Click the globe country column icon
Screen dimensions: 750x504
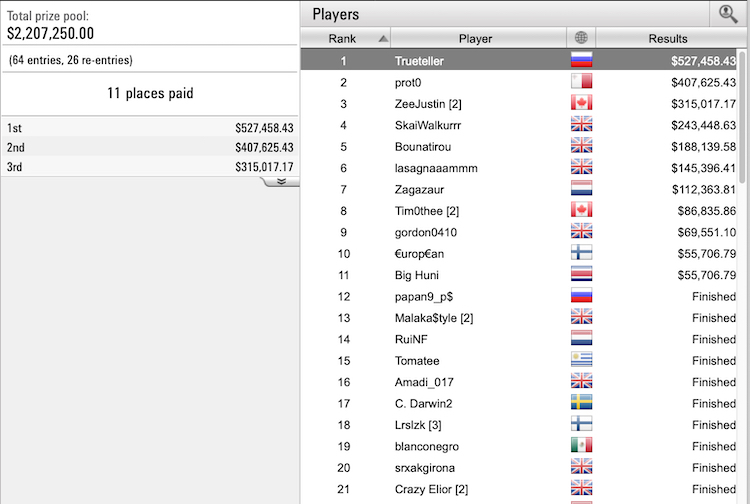[x=580, y=39]
